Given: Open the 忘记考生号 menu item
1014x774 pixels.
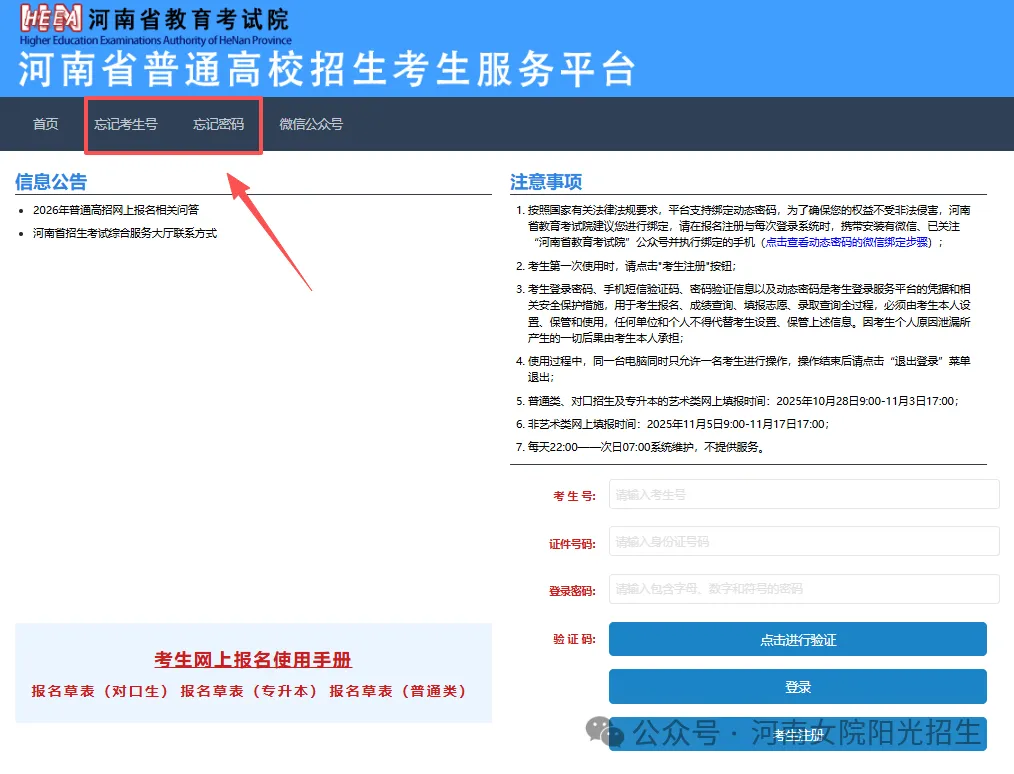Looking at the screenshot, I should [126, 125].
